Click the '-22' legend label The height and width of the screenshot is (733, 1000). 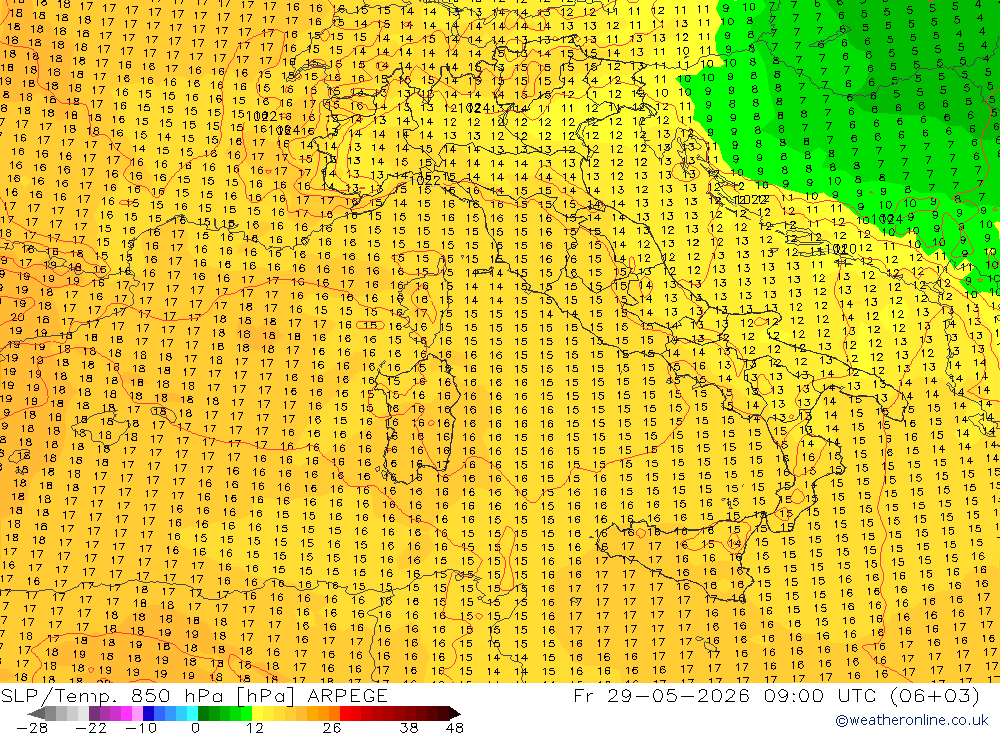91,727
